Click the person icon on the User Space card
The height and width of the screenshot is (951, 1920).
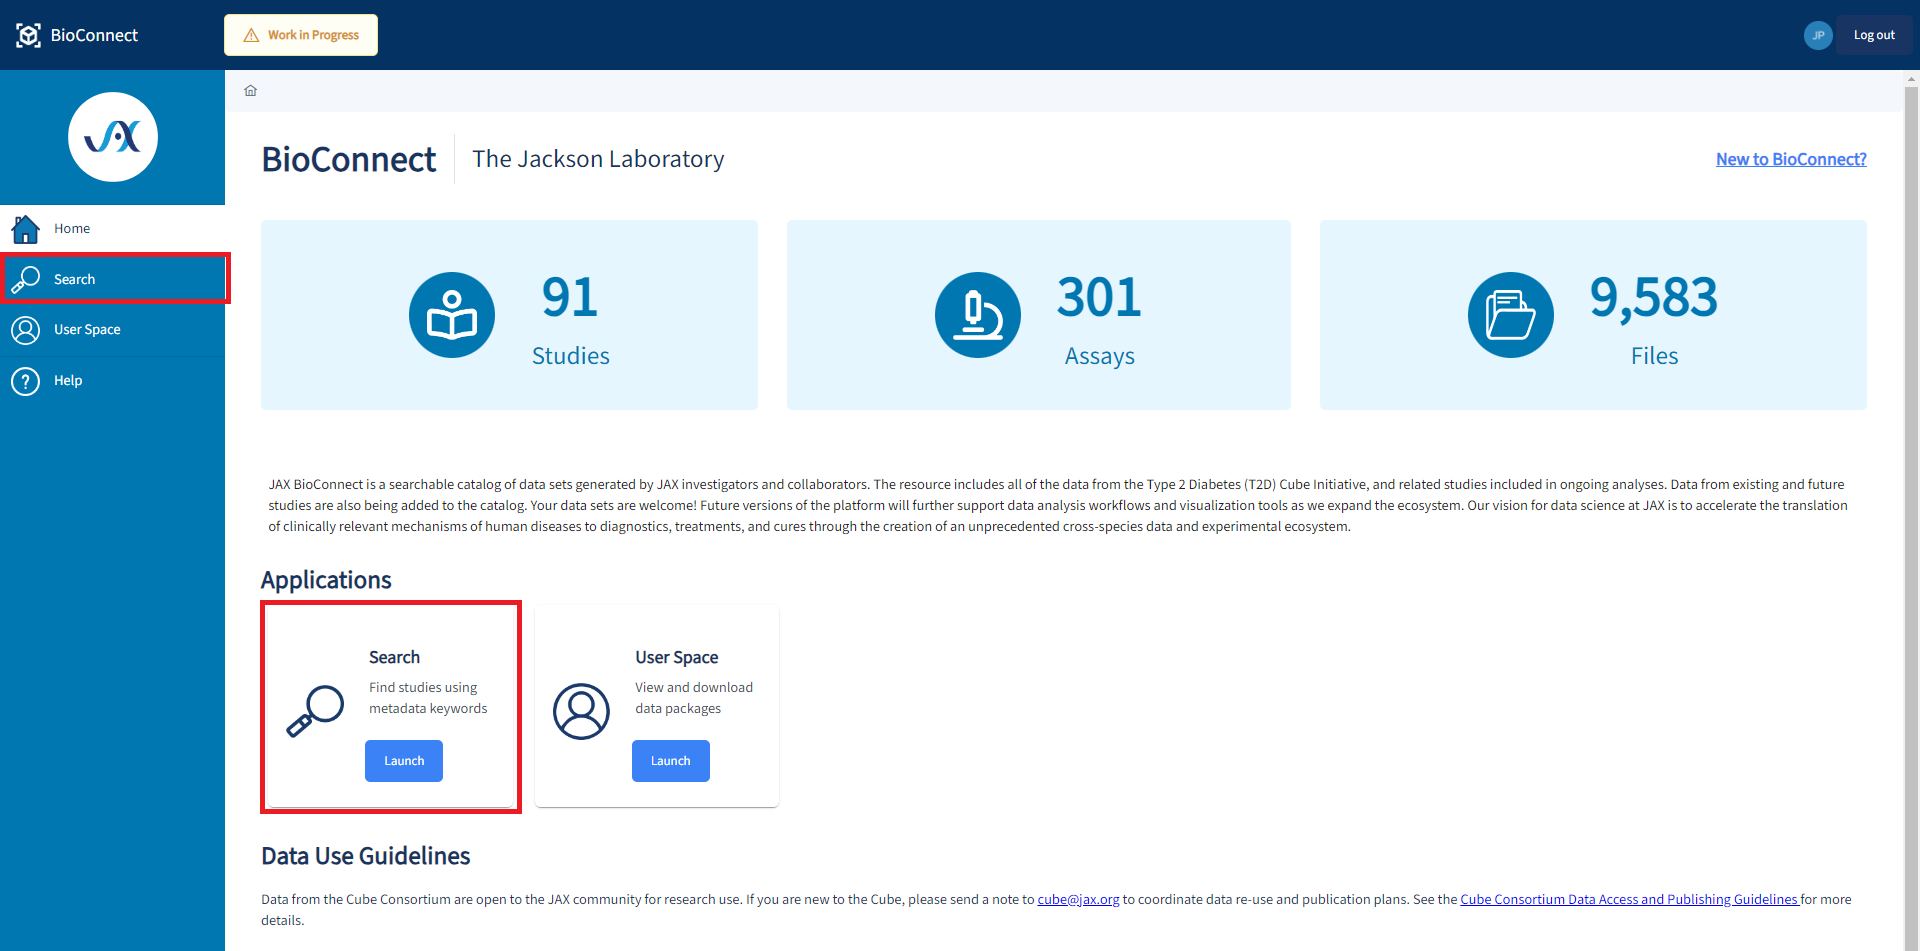[581, 711]
